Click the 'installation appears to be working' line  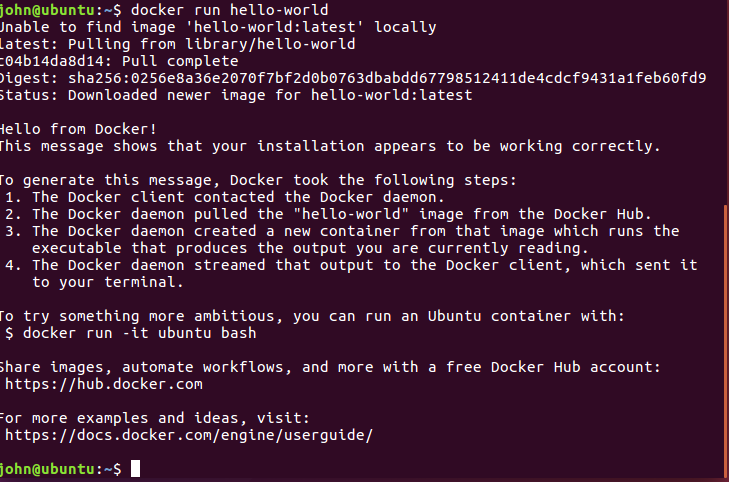[x=330, y=146]
